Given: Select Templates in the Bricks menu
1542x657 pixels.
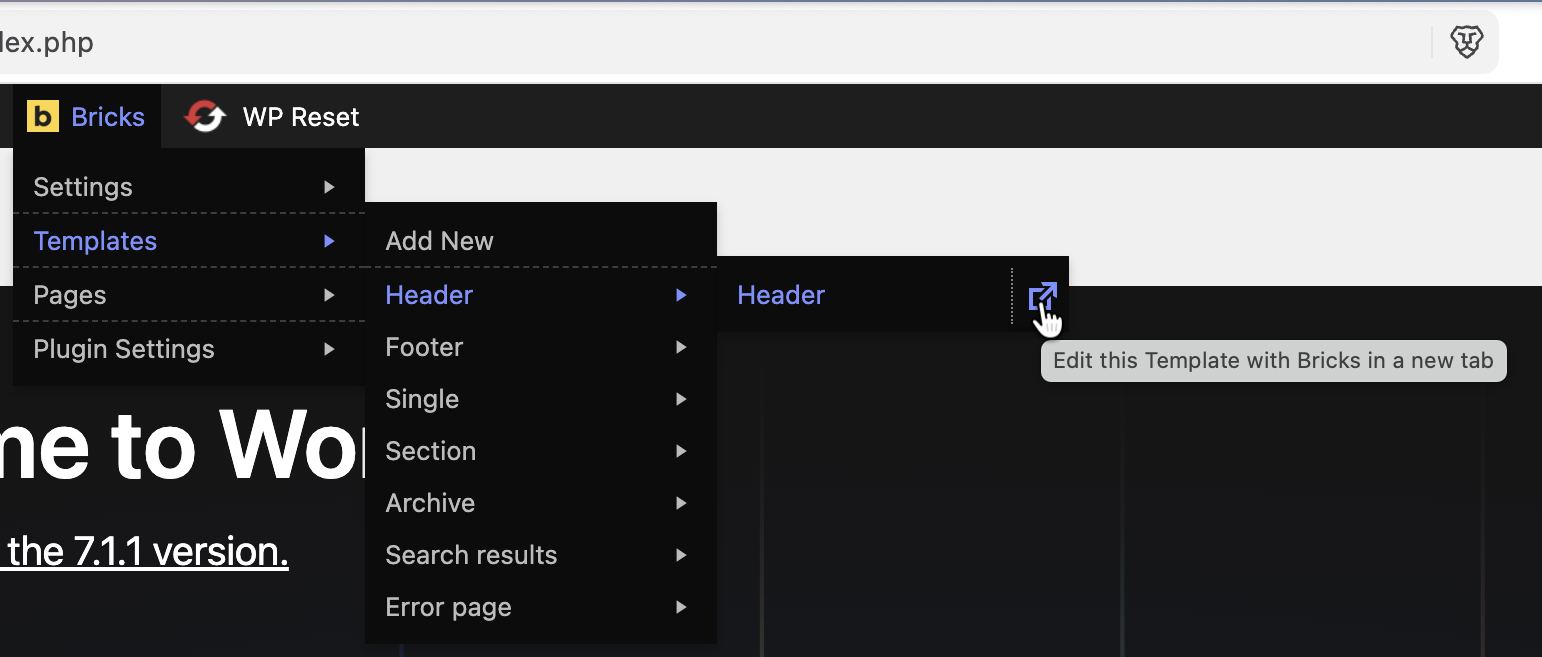Looking at the screenshot, I should tap(189, 241).
